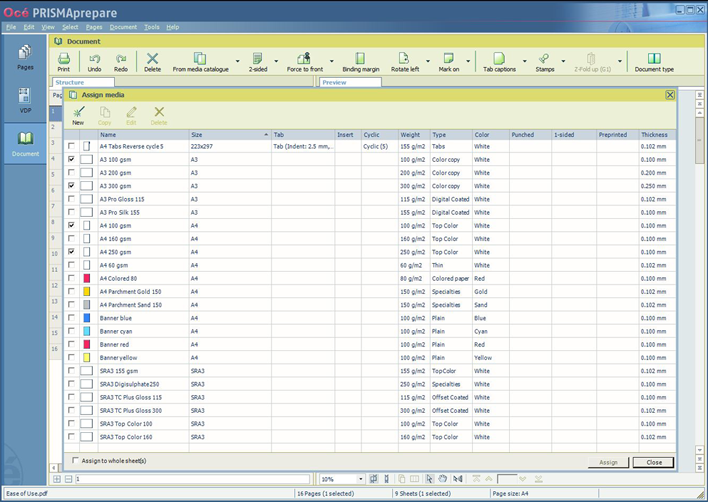Check the Banner blue checkbox
708x502 pixels.
click(71, 317)
